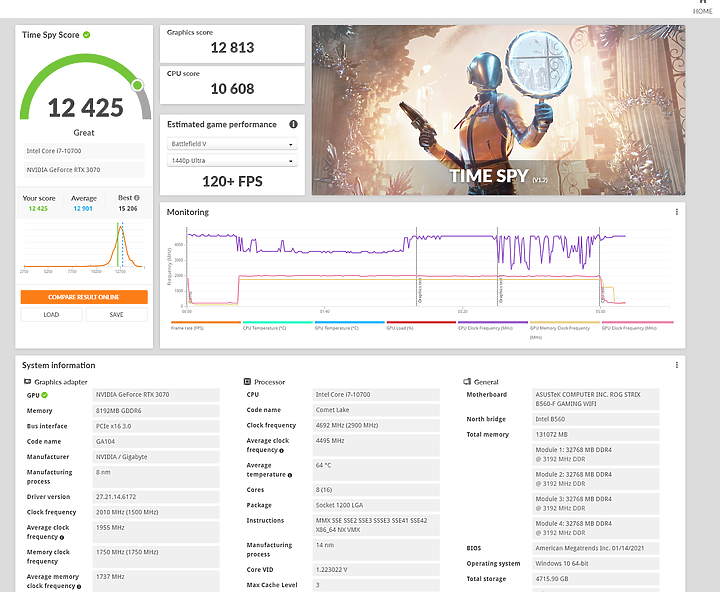The width and height of the screenshot is (720, 592).
Task: Click the Time Spy score gauge
Action: (85, 87)
